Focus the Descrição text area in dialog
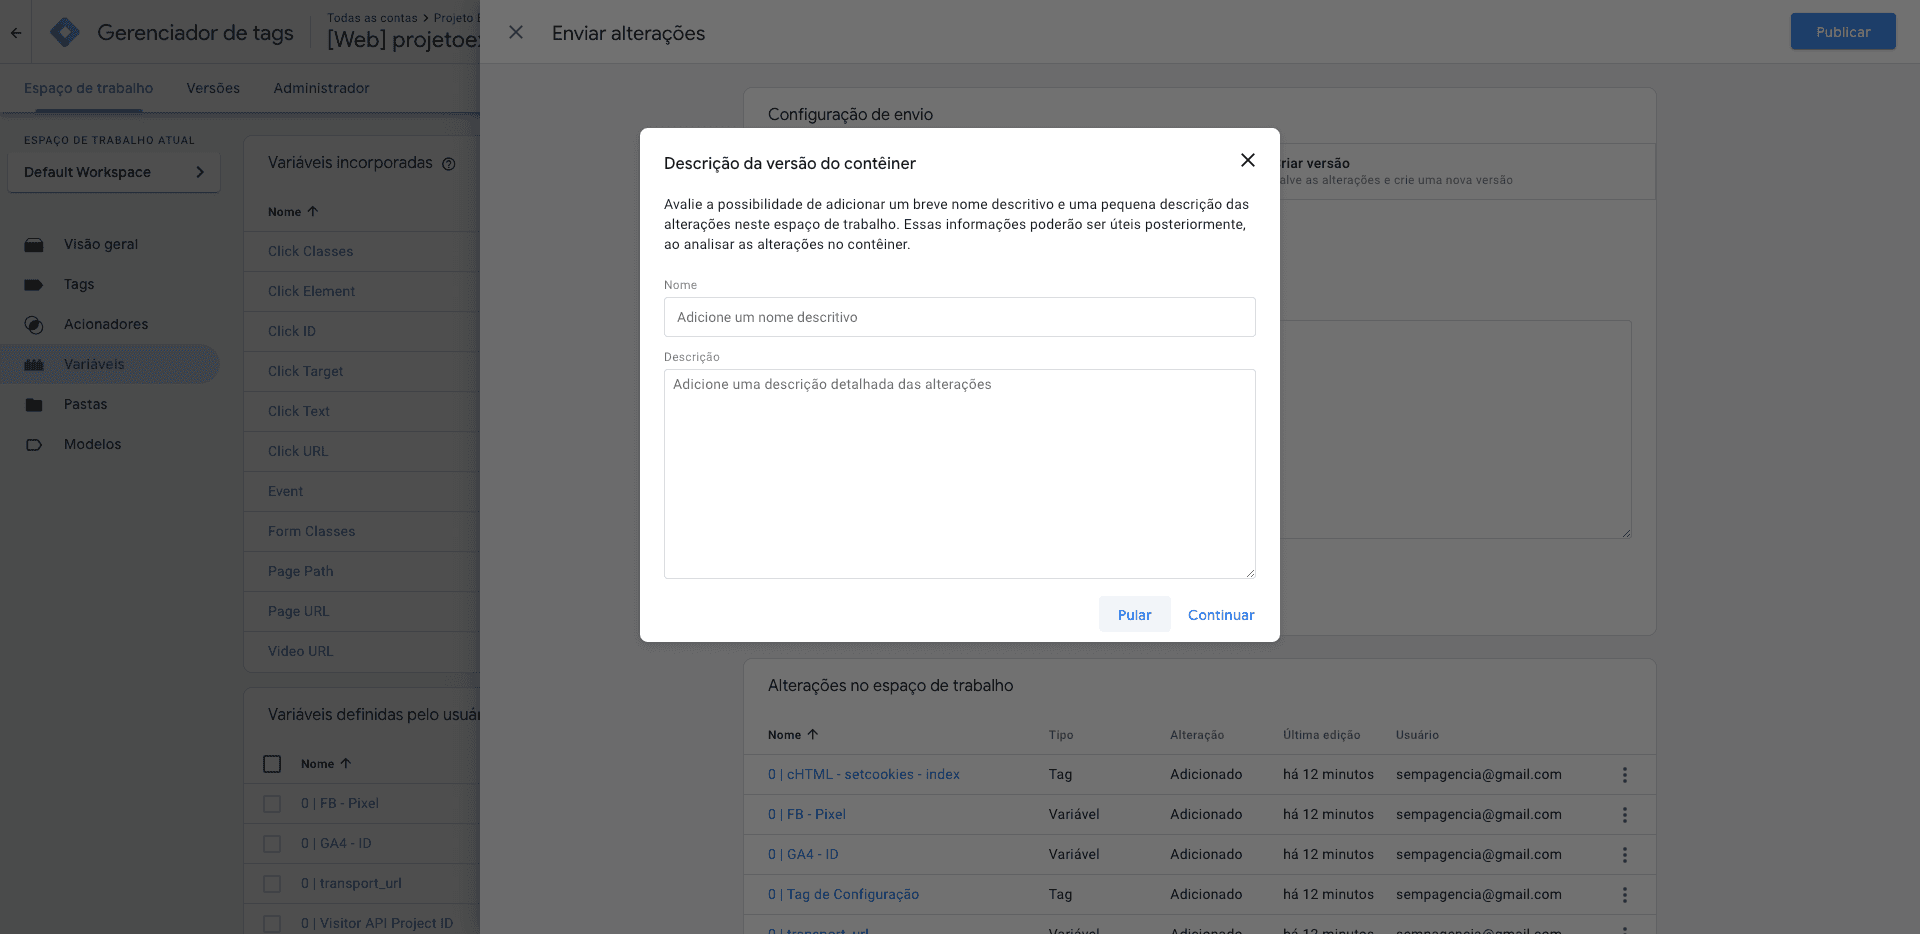This screenshot has height=934, width=1920. (x=959, y=474)
